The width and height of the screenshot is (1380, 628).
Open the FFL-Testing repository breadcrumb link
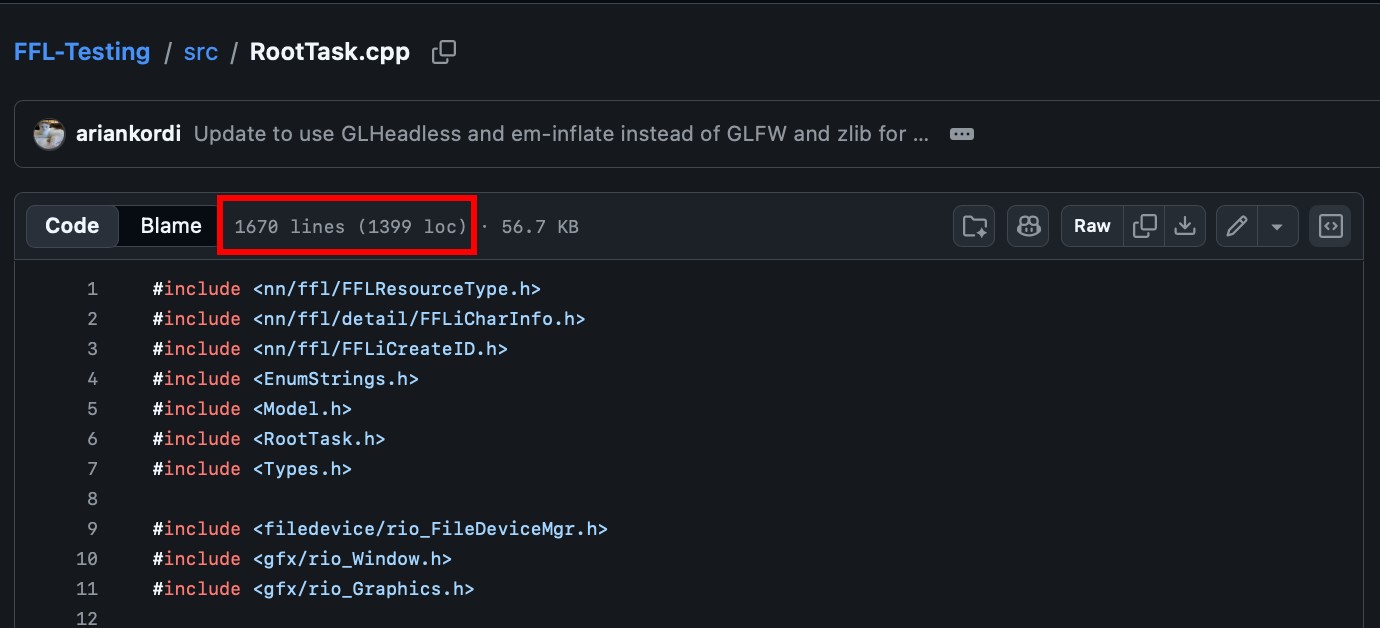[x=82, y=52]
